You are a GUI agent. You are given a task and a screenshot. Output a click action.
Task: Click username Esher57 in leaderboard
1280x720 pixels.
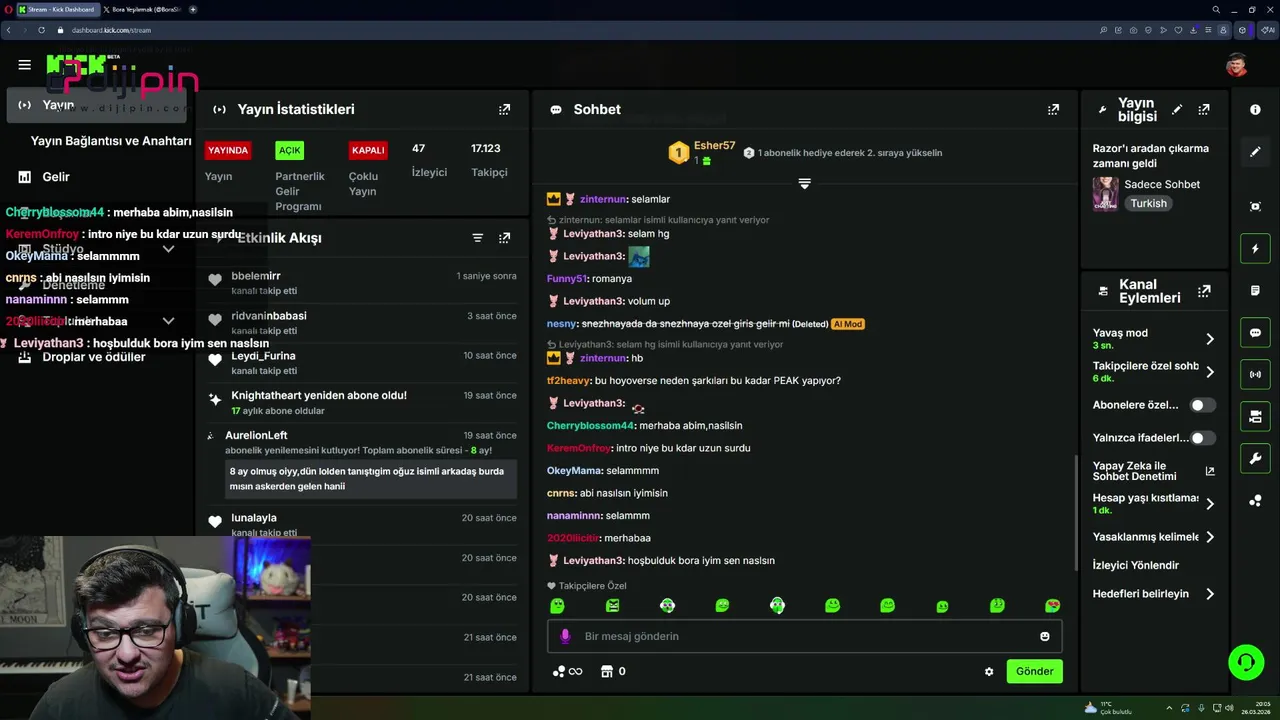tap(714, 146)
